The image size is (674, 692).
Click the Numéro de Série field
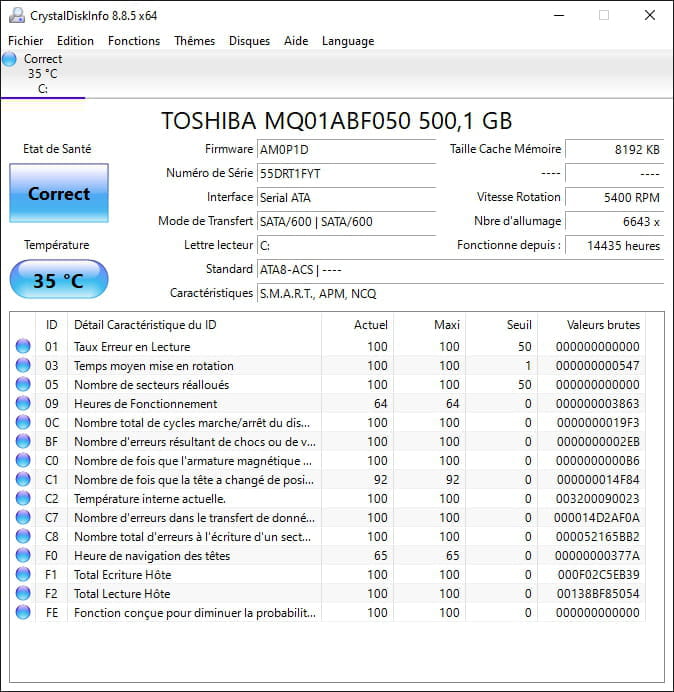coord(346,173)
